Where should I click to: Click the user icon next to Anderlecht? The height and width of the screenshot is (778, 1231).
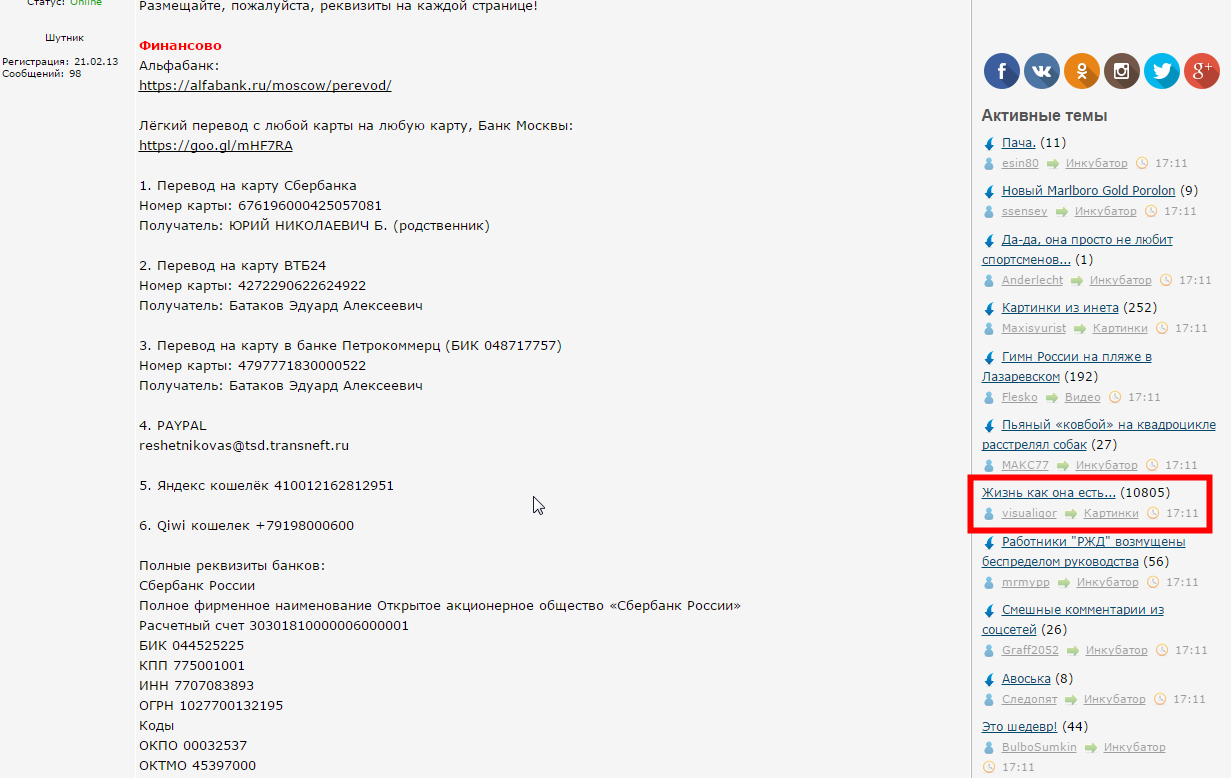point(989,281)
